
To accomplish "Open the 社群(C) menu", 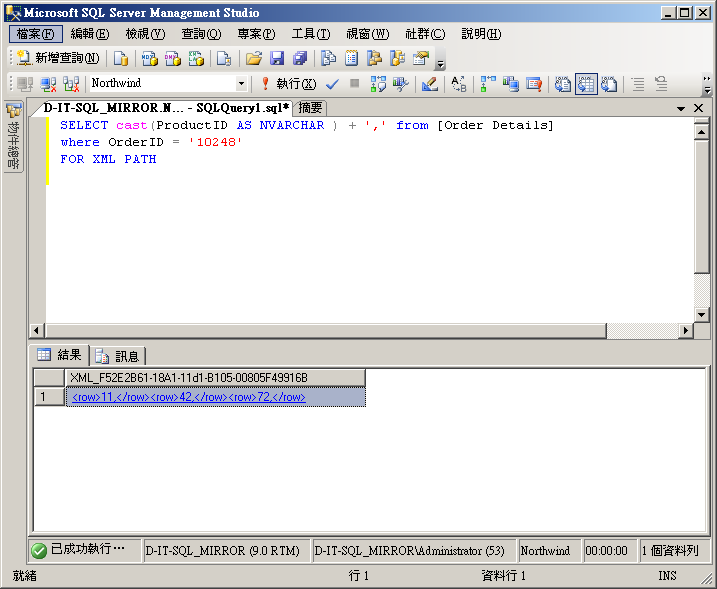I will coord(425,34).
